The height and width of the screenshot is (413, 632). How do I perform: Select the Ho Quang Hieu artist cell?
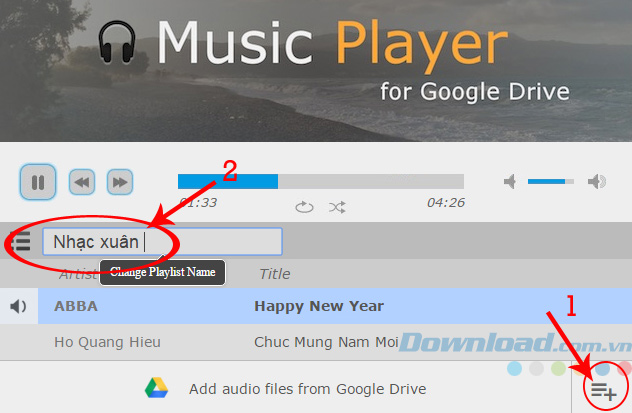tap(107, 342)
